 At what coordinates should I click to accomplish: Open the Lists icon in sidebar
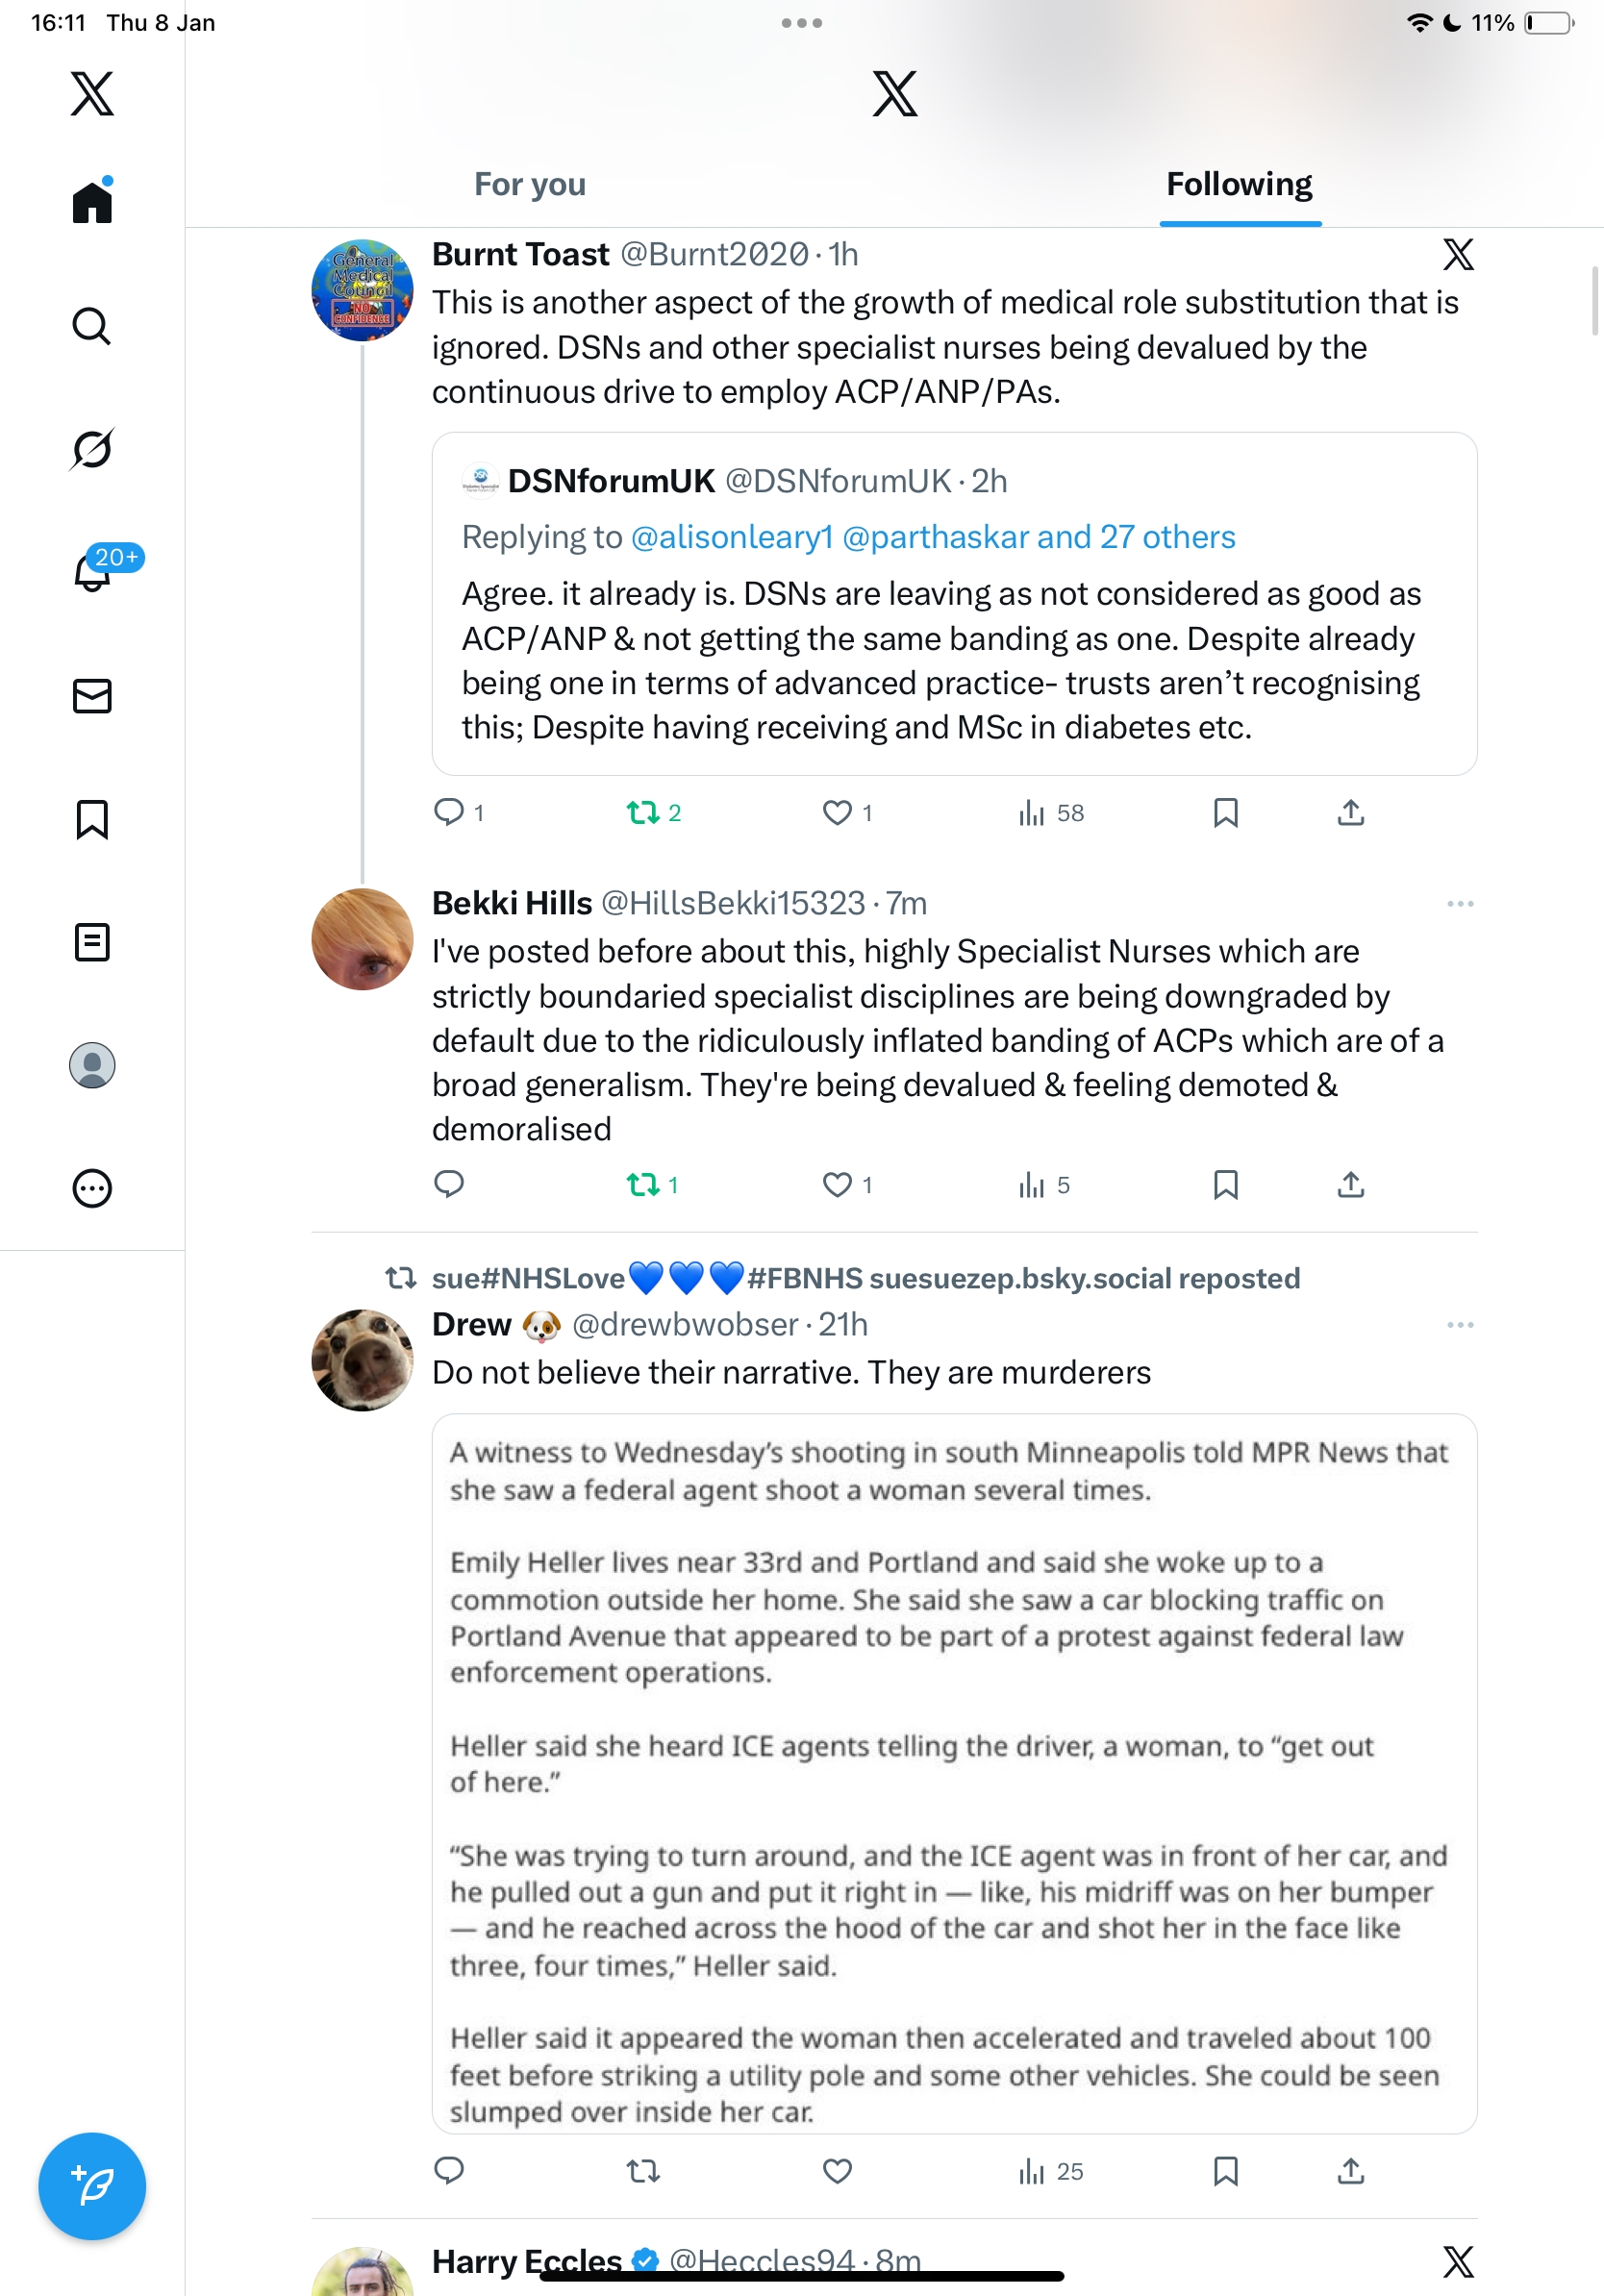click(x=92, y=942)
